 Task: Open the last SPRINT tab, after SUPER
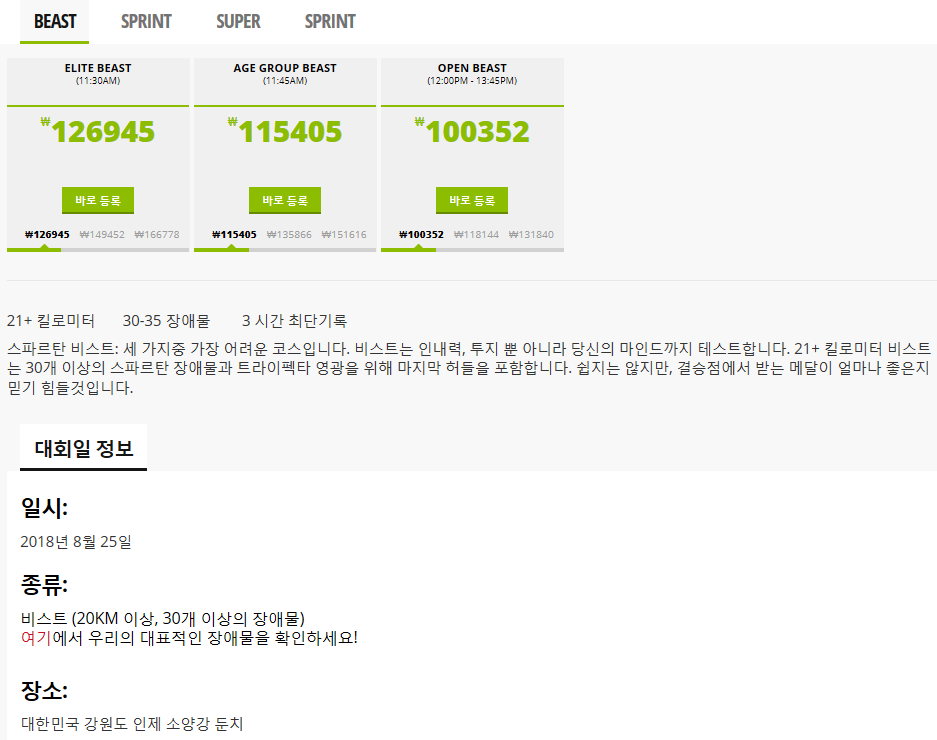pyautogui.click(x=330, y=22)
